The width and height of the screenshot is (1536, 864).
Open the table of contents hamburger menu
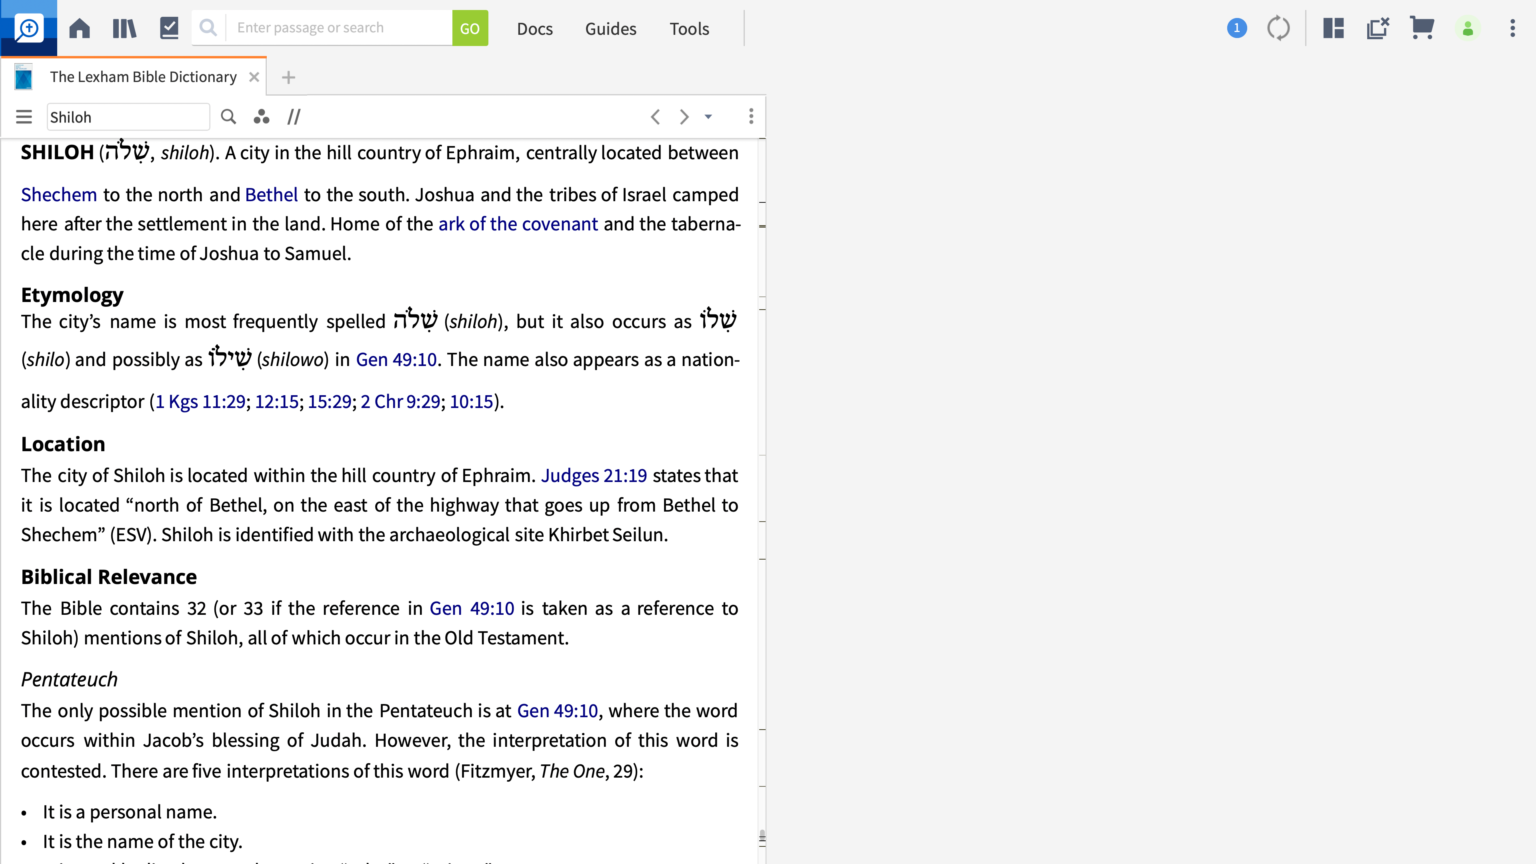(23, 117)
